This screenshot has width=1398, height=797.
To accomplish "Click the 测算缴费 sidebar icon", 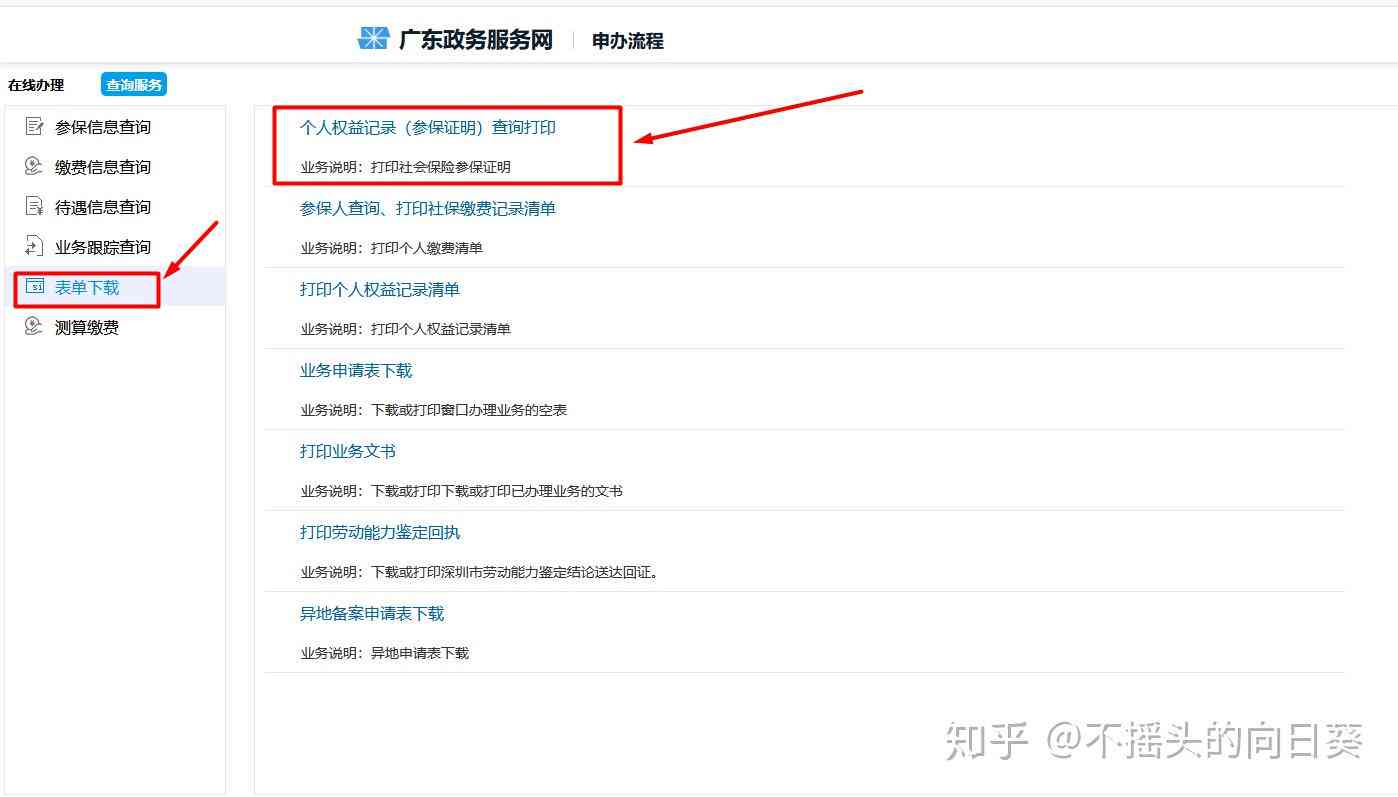I will click(x=34, y=326).
